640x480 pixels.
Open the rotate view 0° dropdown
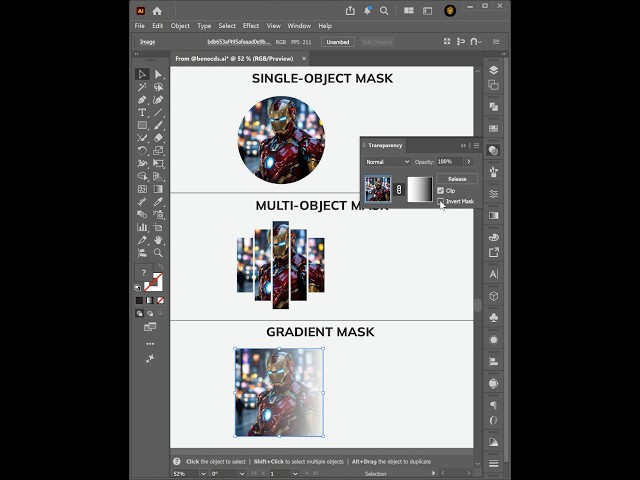(x=242, y=474)
